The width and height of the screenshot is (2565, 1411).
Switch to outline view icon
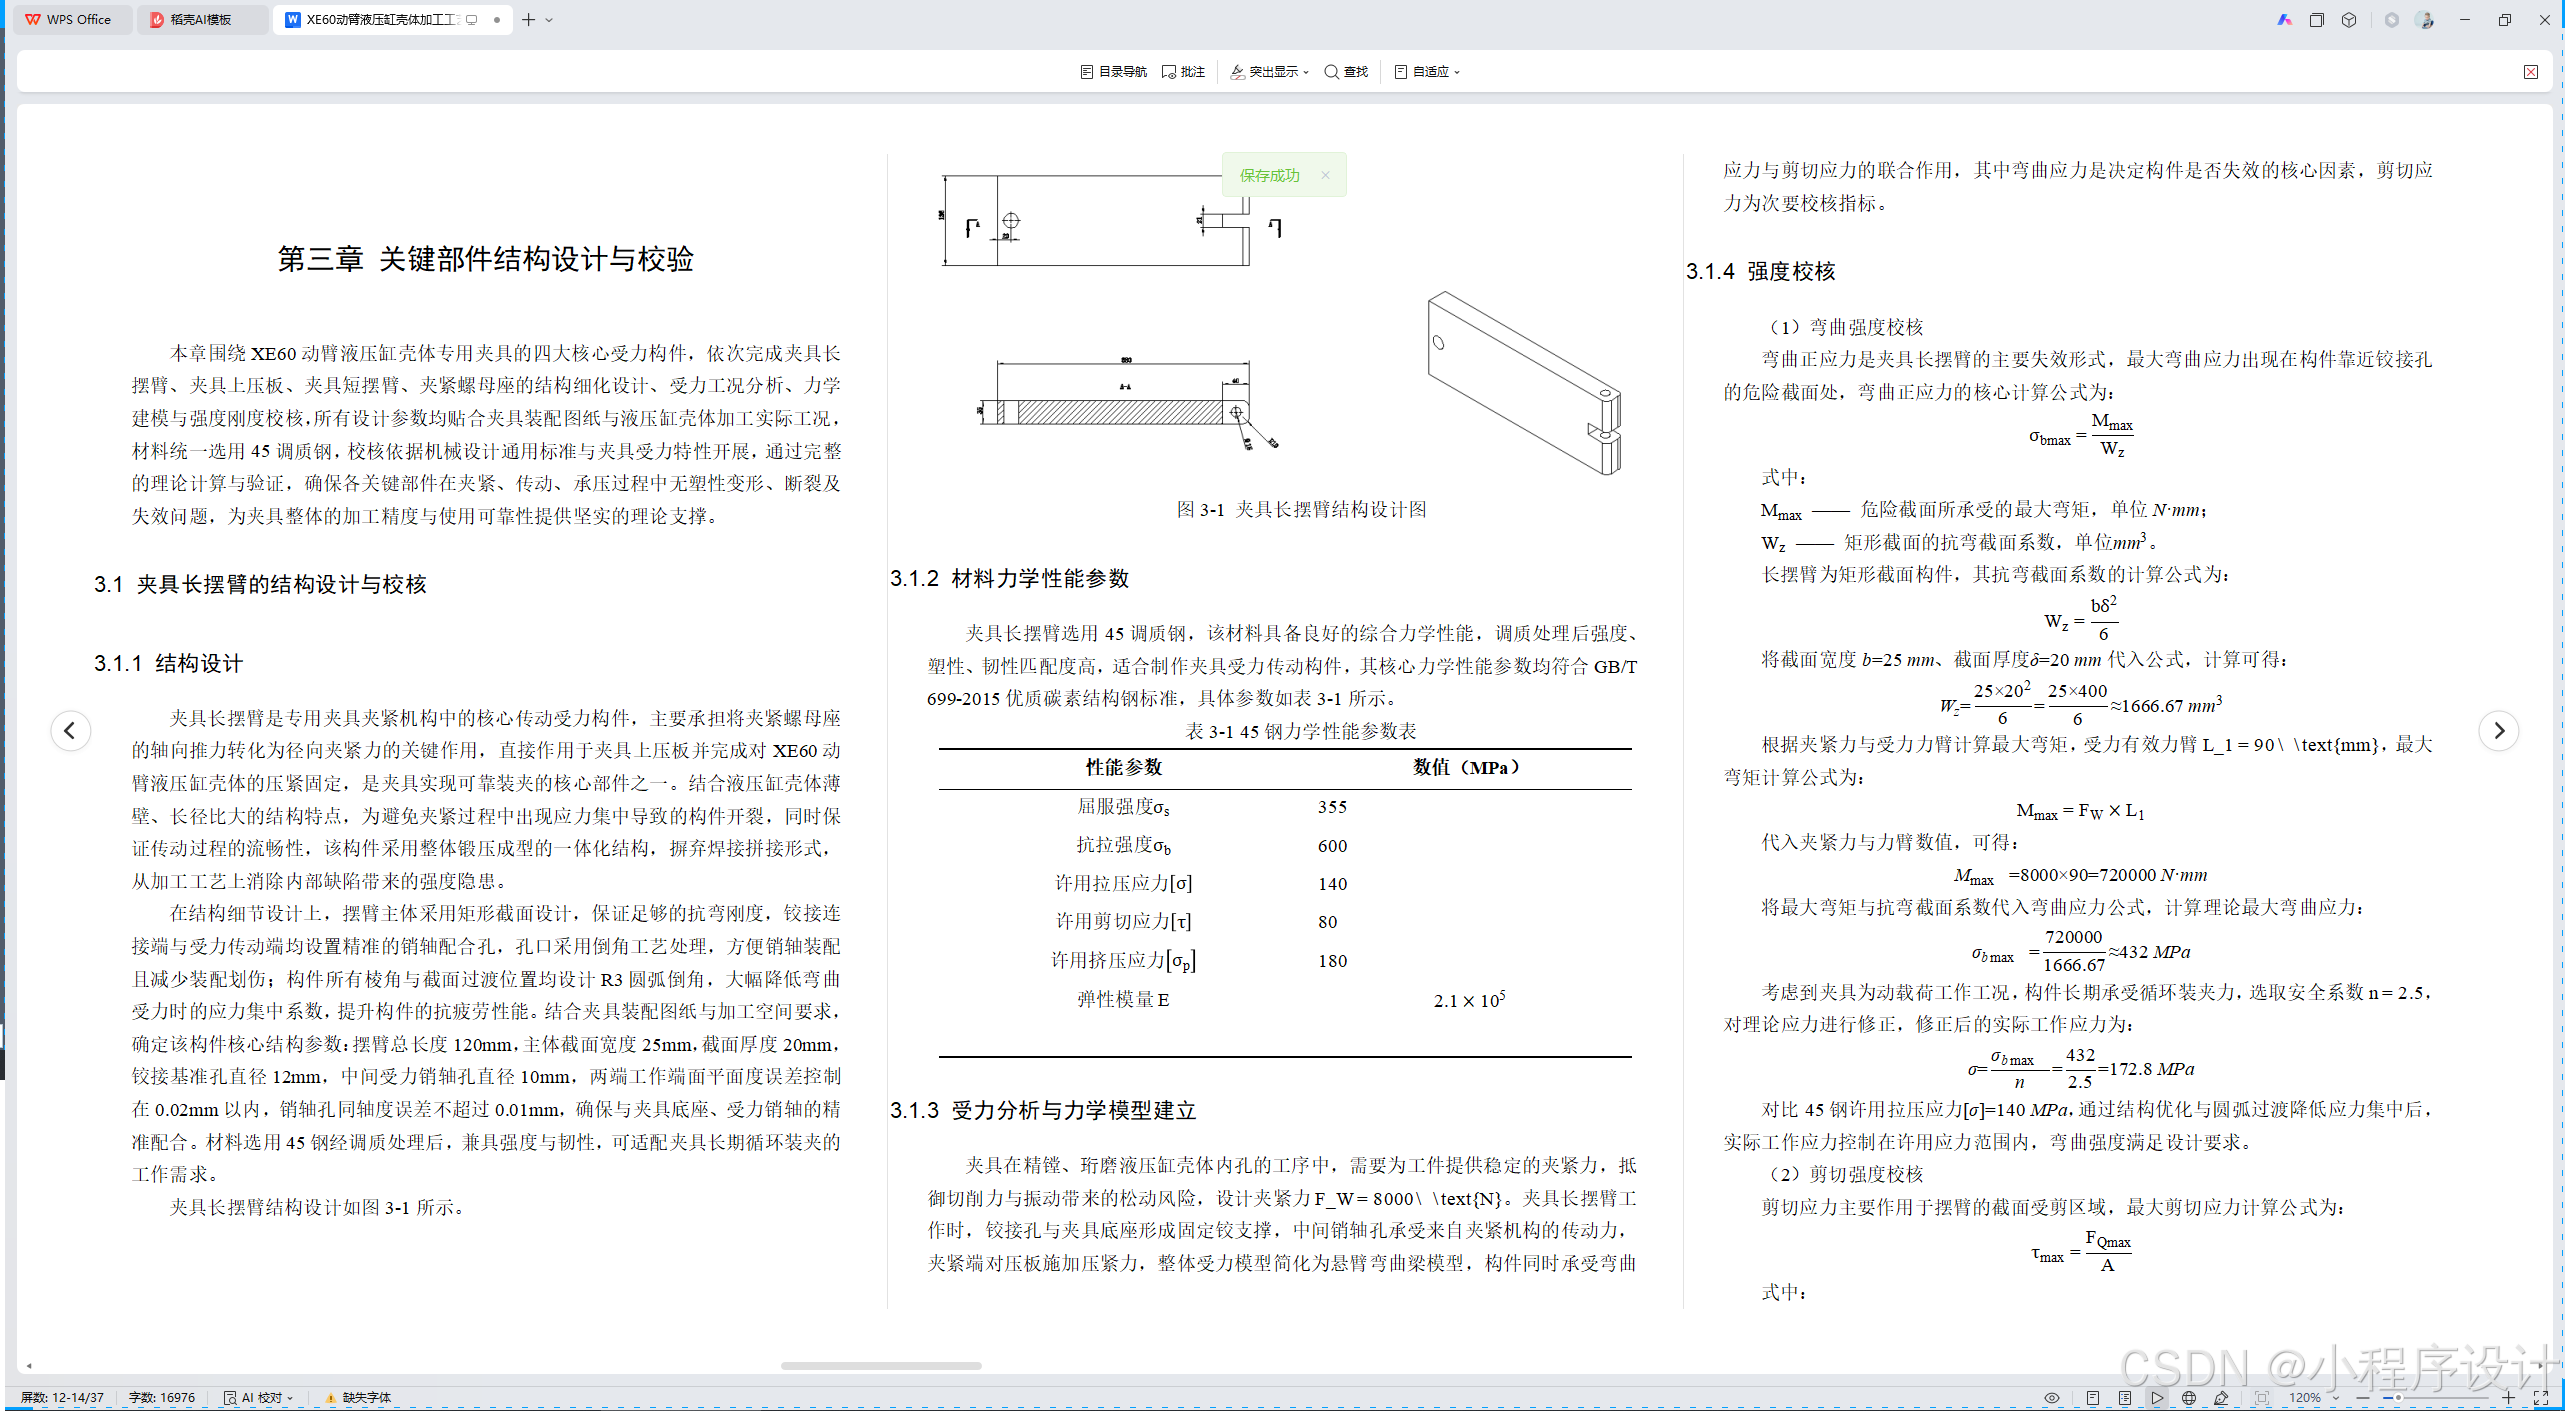pyautogui.click(x=2125, y=1398)
